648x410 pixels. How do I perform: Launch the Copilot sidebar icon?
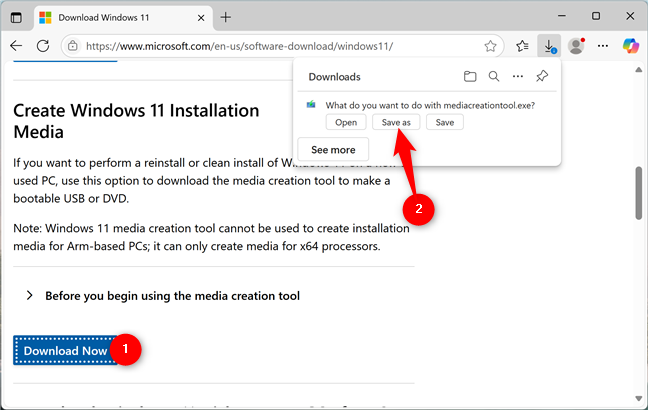point(631,46)
